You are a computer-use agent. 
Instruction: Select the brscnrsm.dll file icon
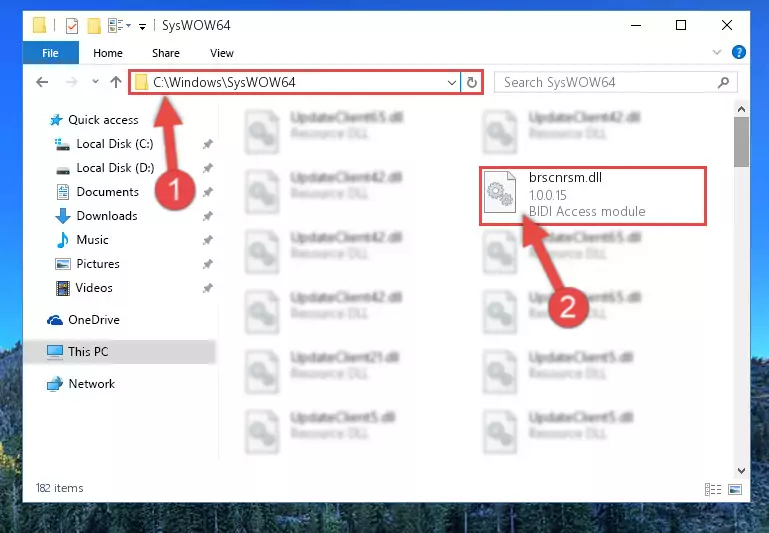click(500, 192)
